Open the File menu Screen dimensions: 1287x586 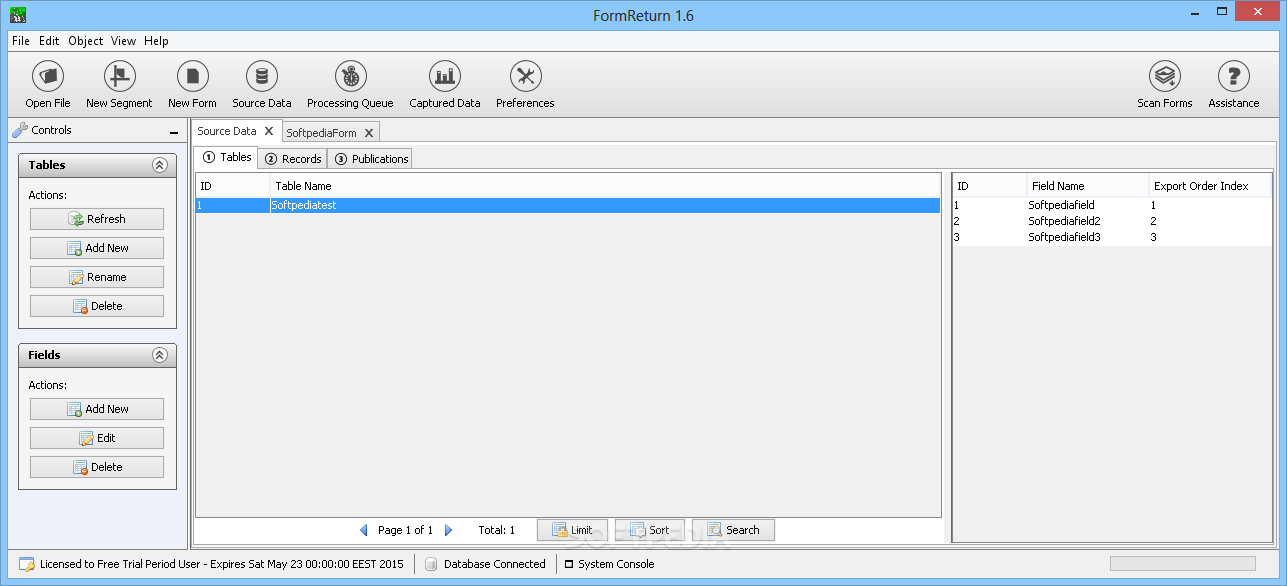coord(21,41)
